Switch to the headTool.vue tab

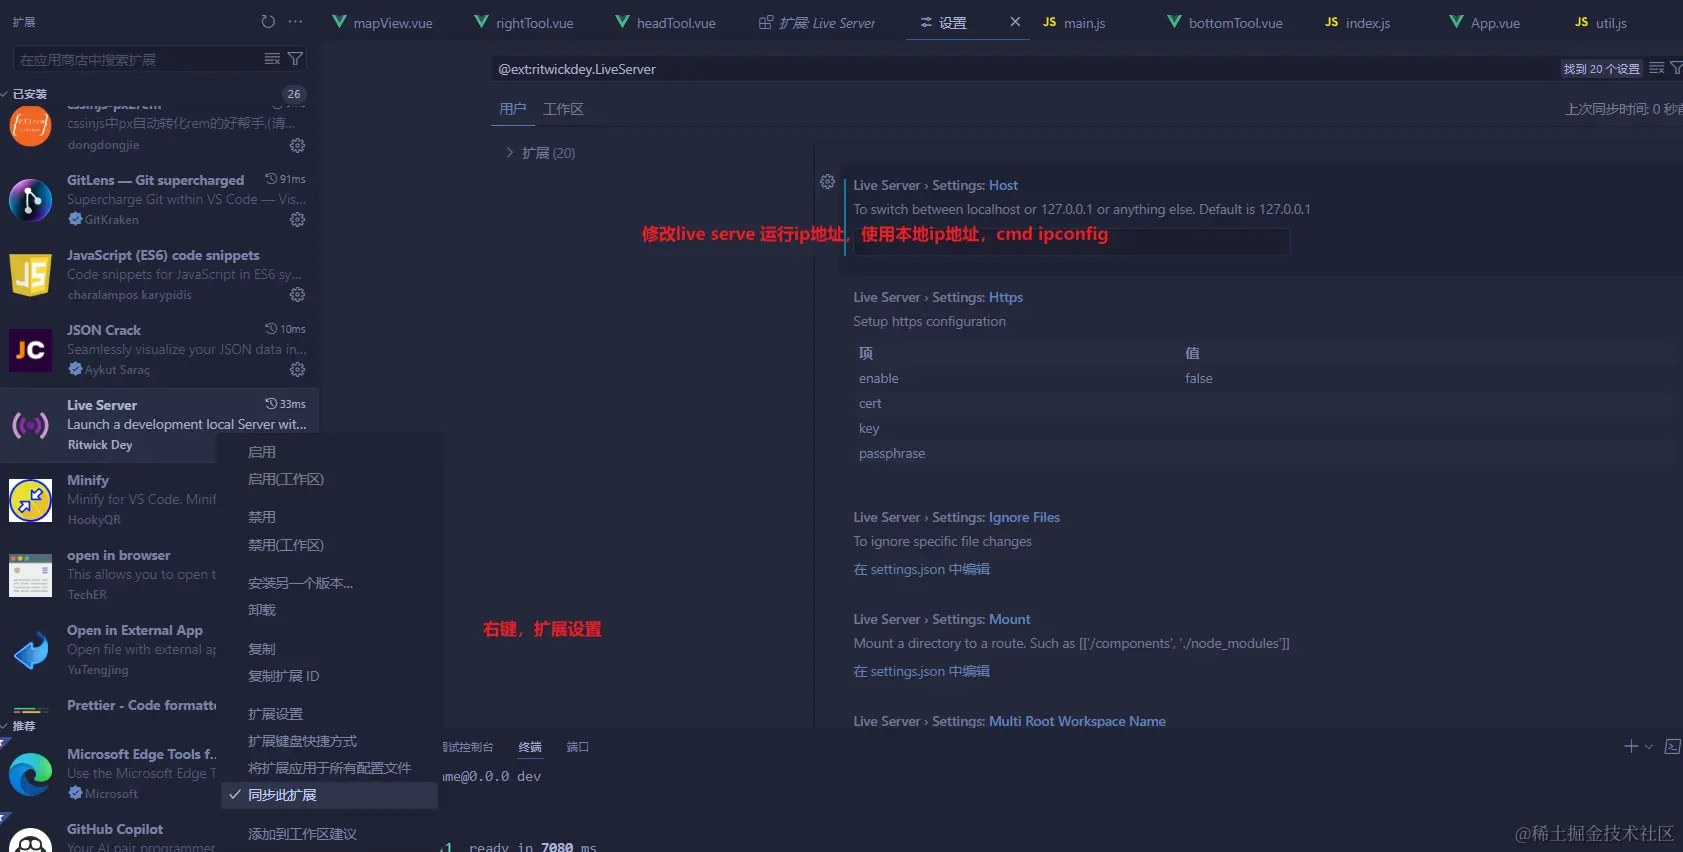click(666, 22)
